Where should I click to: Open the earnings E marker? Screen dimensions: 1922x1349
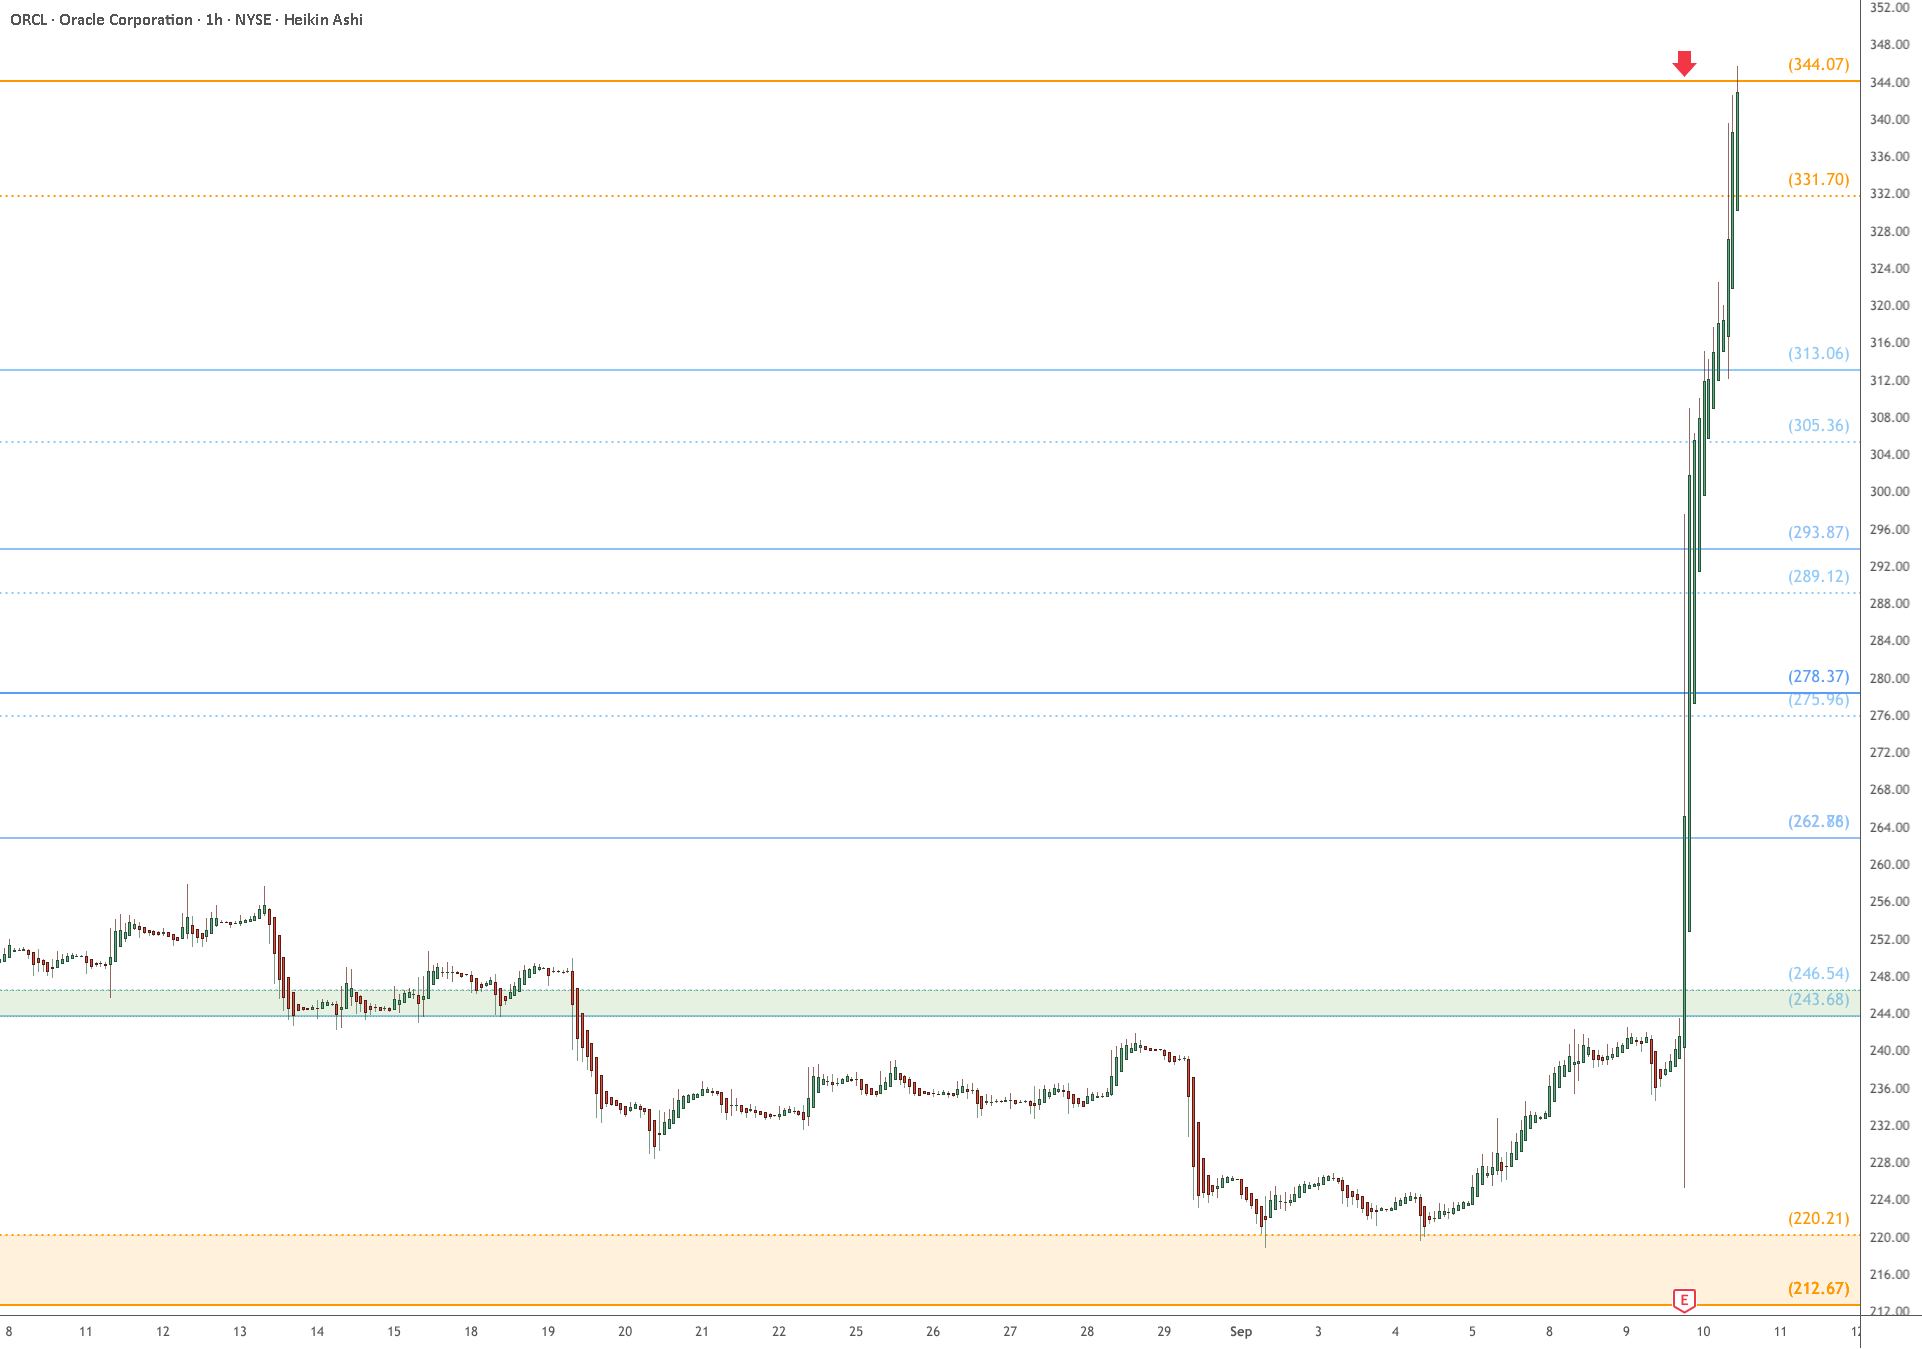(x=1684, y=1300)
